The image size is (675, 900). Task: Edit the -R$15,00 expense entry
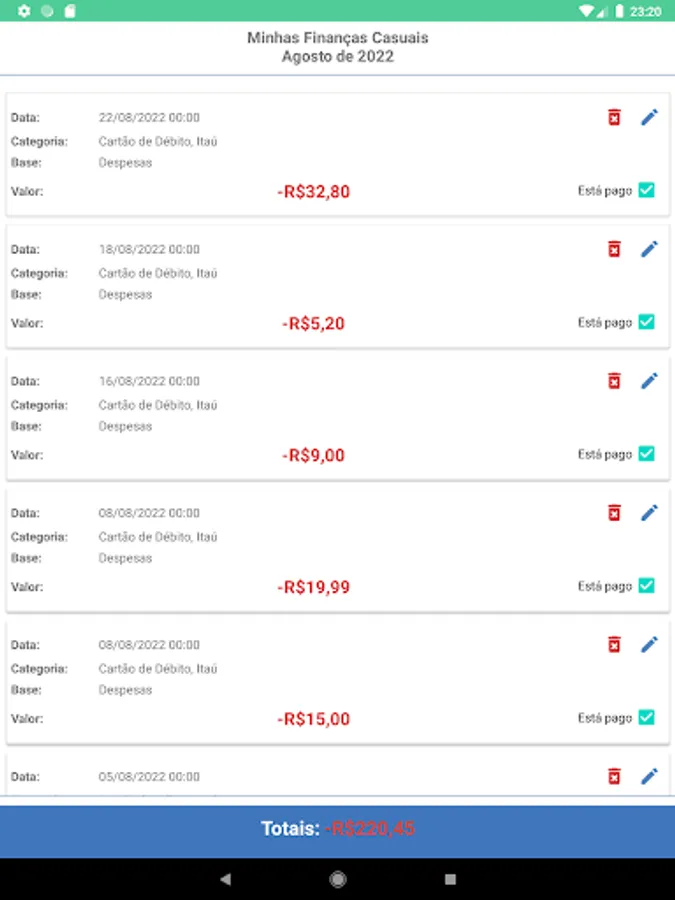point(649,645)
